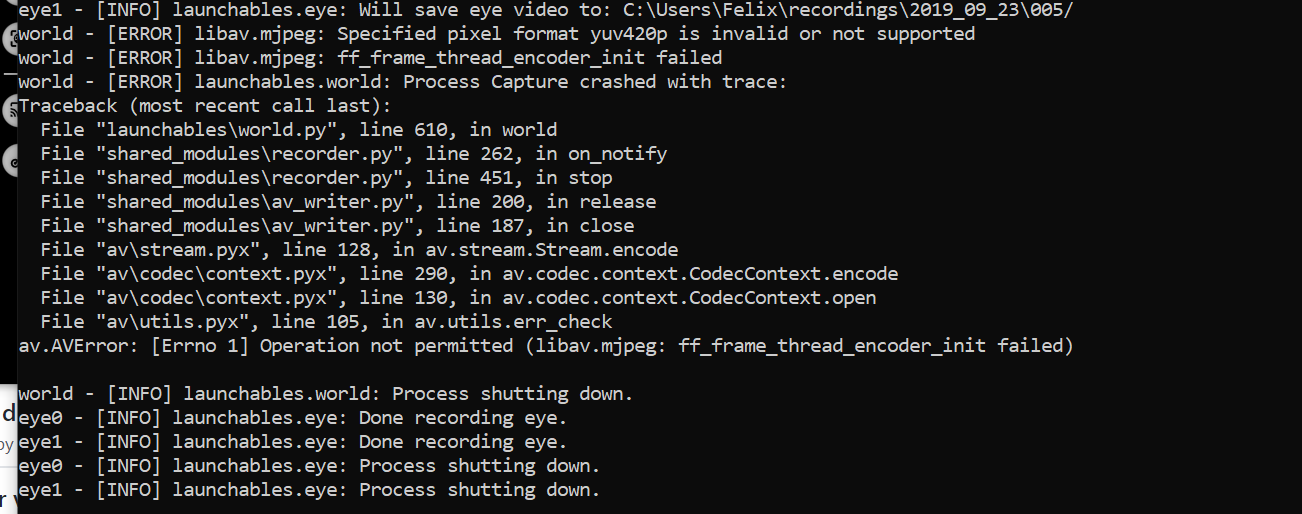The height and width of the screenshot is (514, 1302).
Task: Click the eye0 Done recording eye line
Action: [x=293, y=418]
